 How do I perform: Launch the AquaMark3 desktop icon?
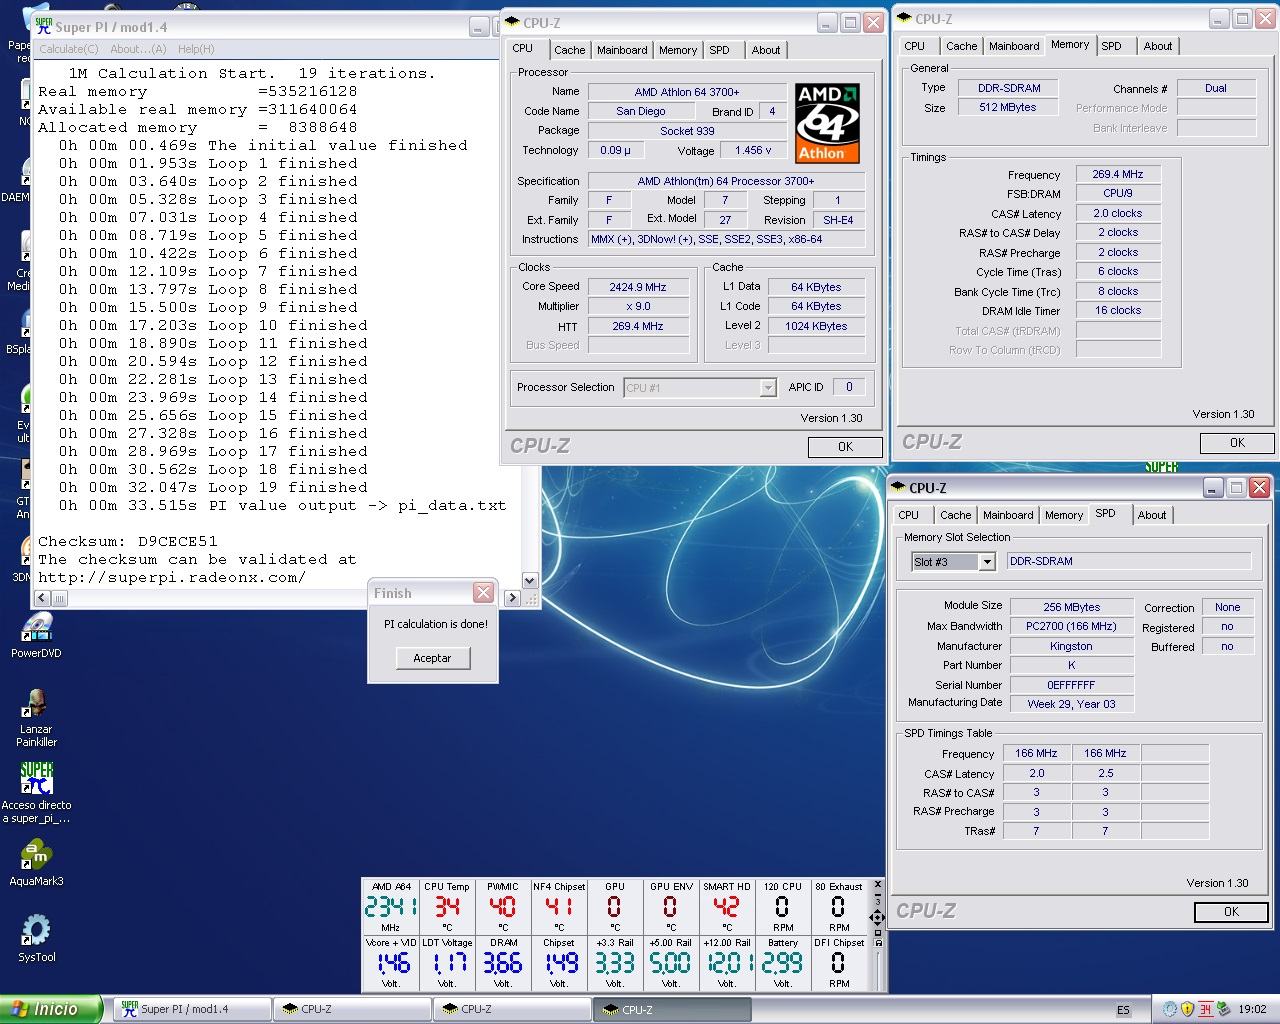click(x=36, y=856)
